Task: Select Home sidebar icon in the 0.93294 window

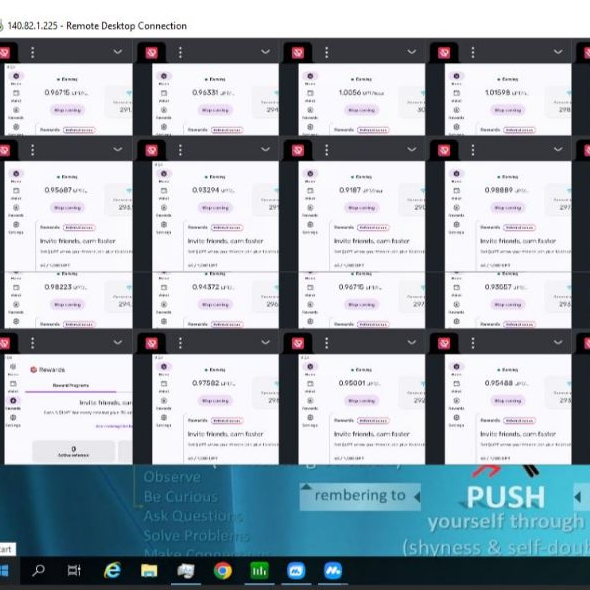Action: point(164,173)
